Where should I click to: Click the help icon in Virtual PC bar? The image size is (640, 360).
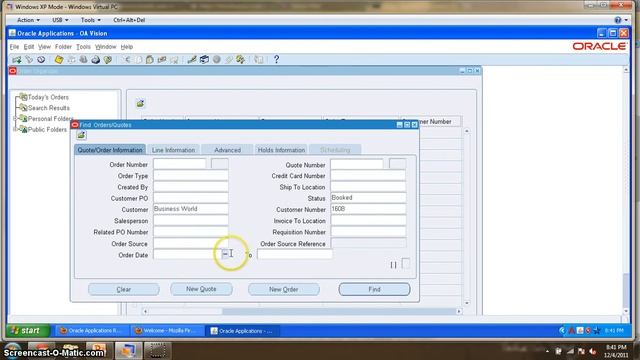tap(618, 20)
